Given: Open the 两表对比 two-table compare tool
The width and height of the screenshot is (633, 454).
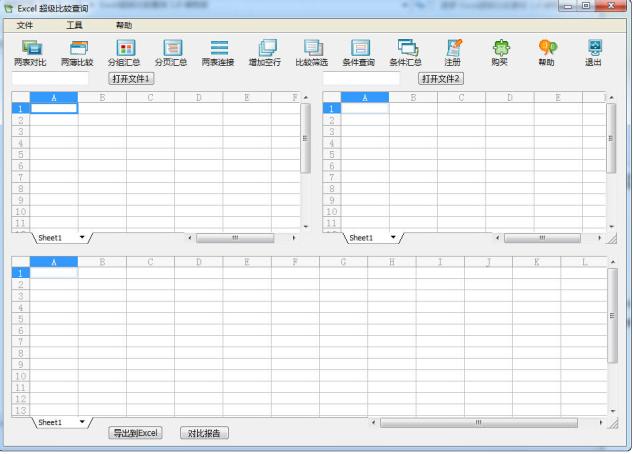Looking at the screenshot, I should pos(30,53).
